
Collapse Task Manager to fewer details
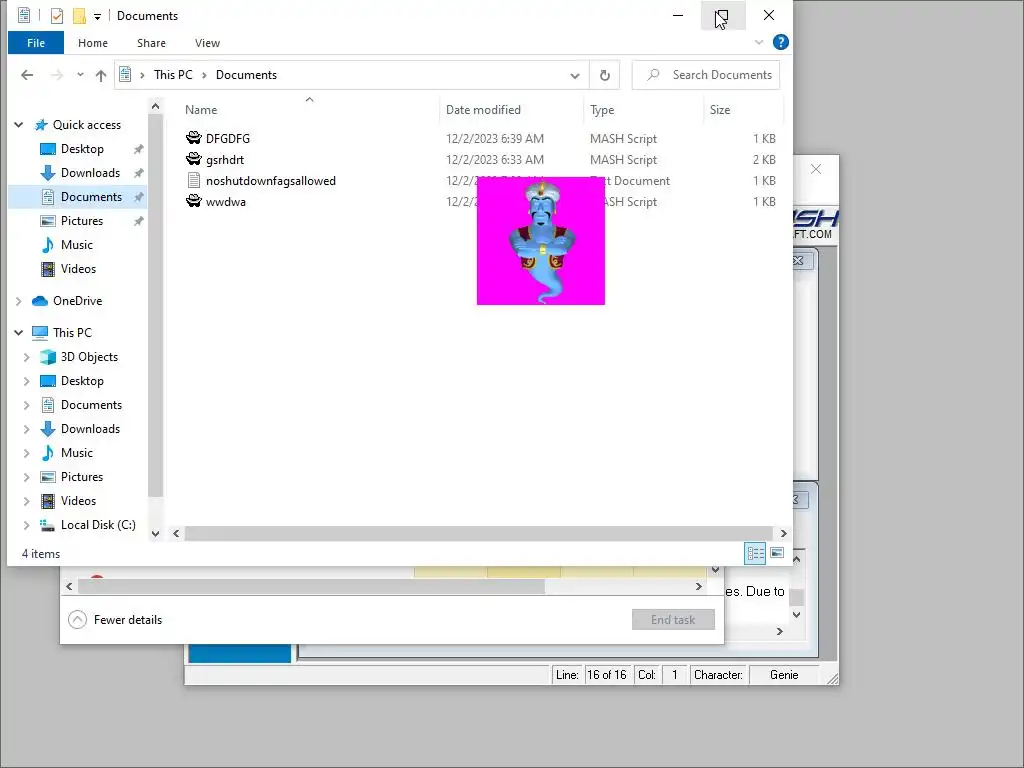coord(115,620)
